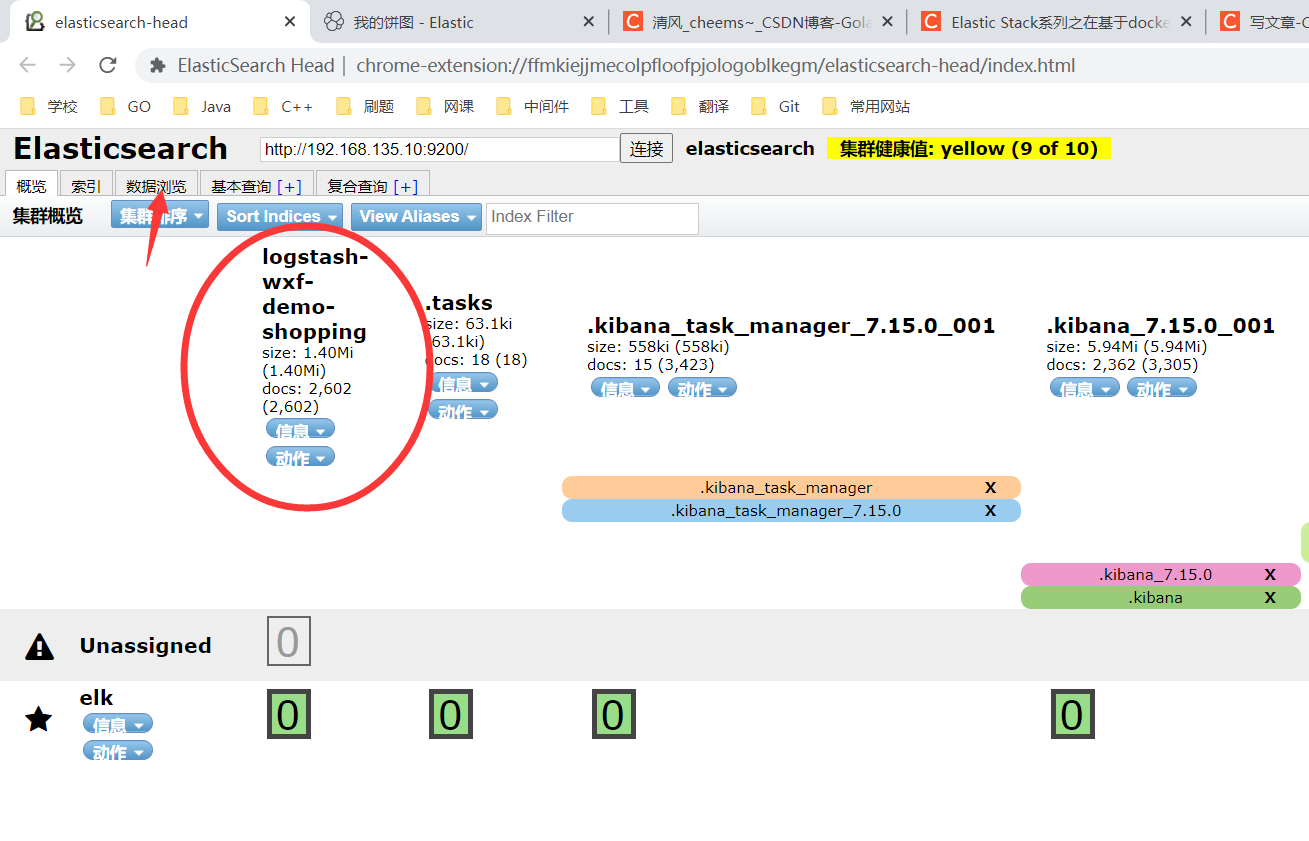
Task: Reload the page with refresh icon
Action: (x=108, y=65)
